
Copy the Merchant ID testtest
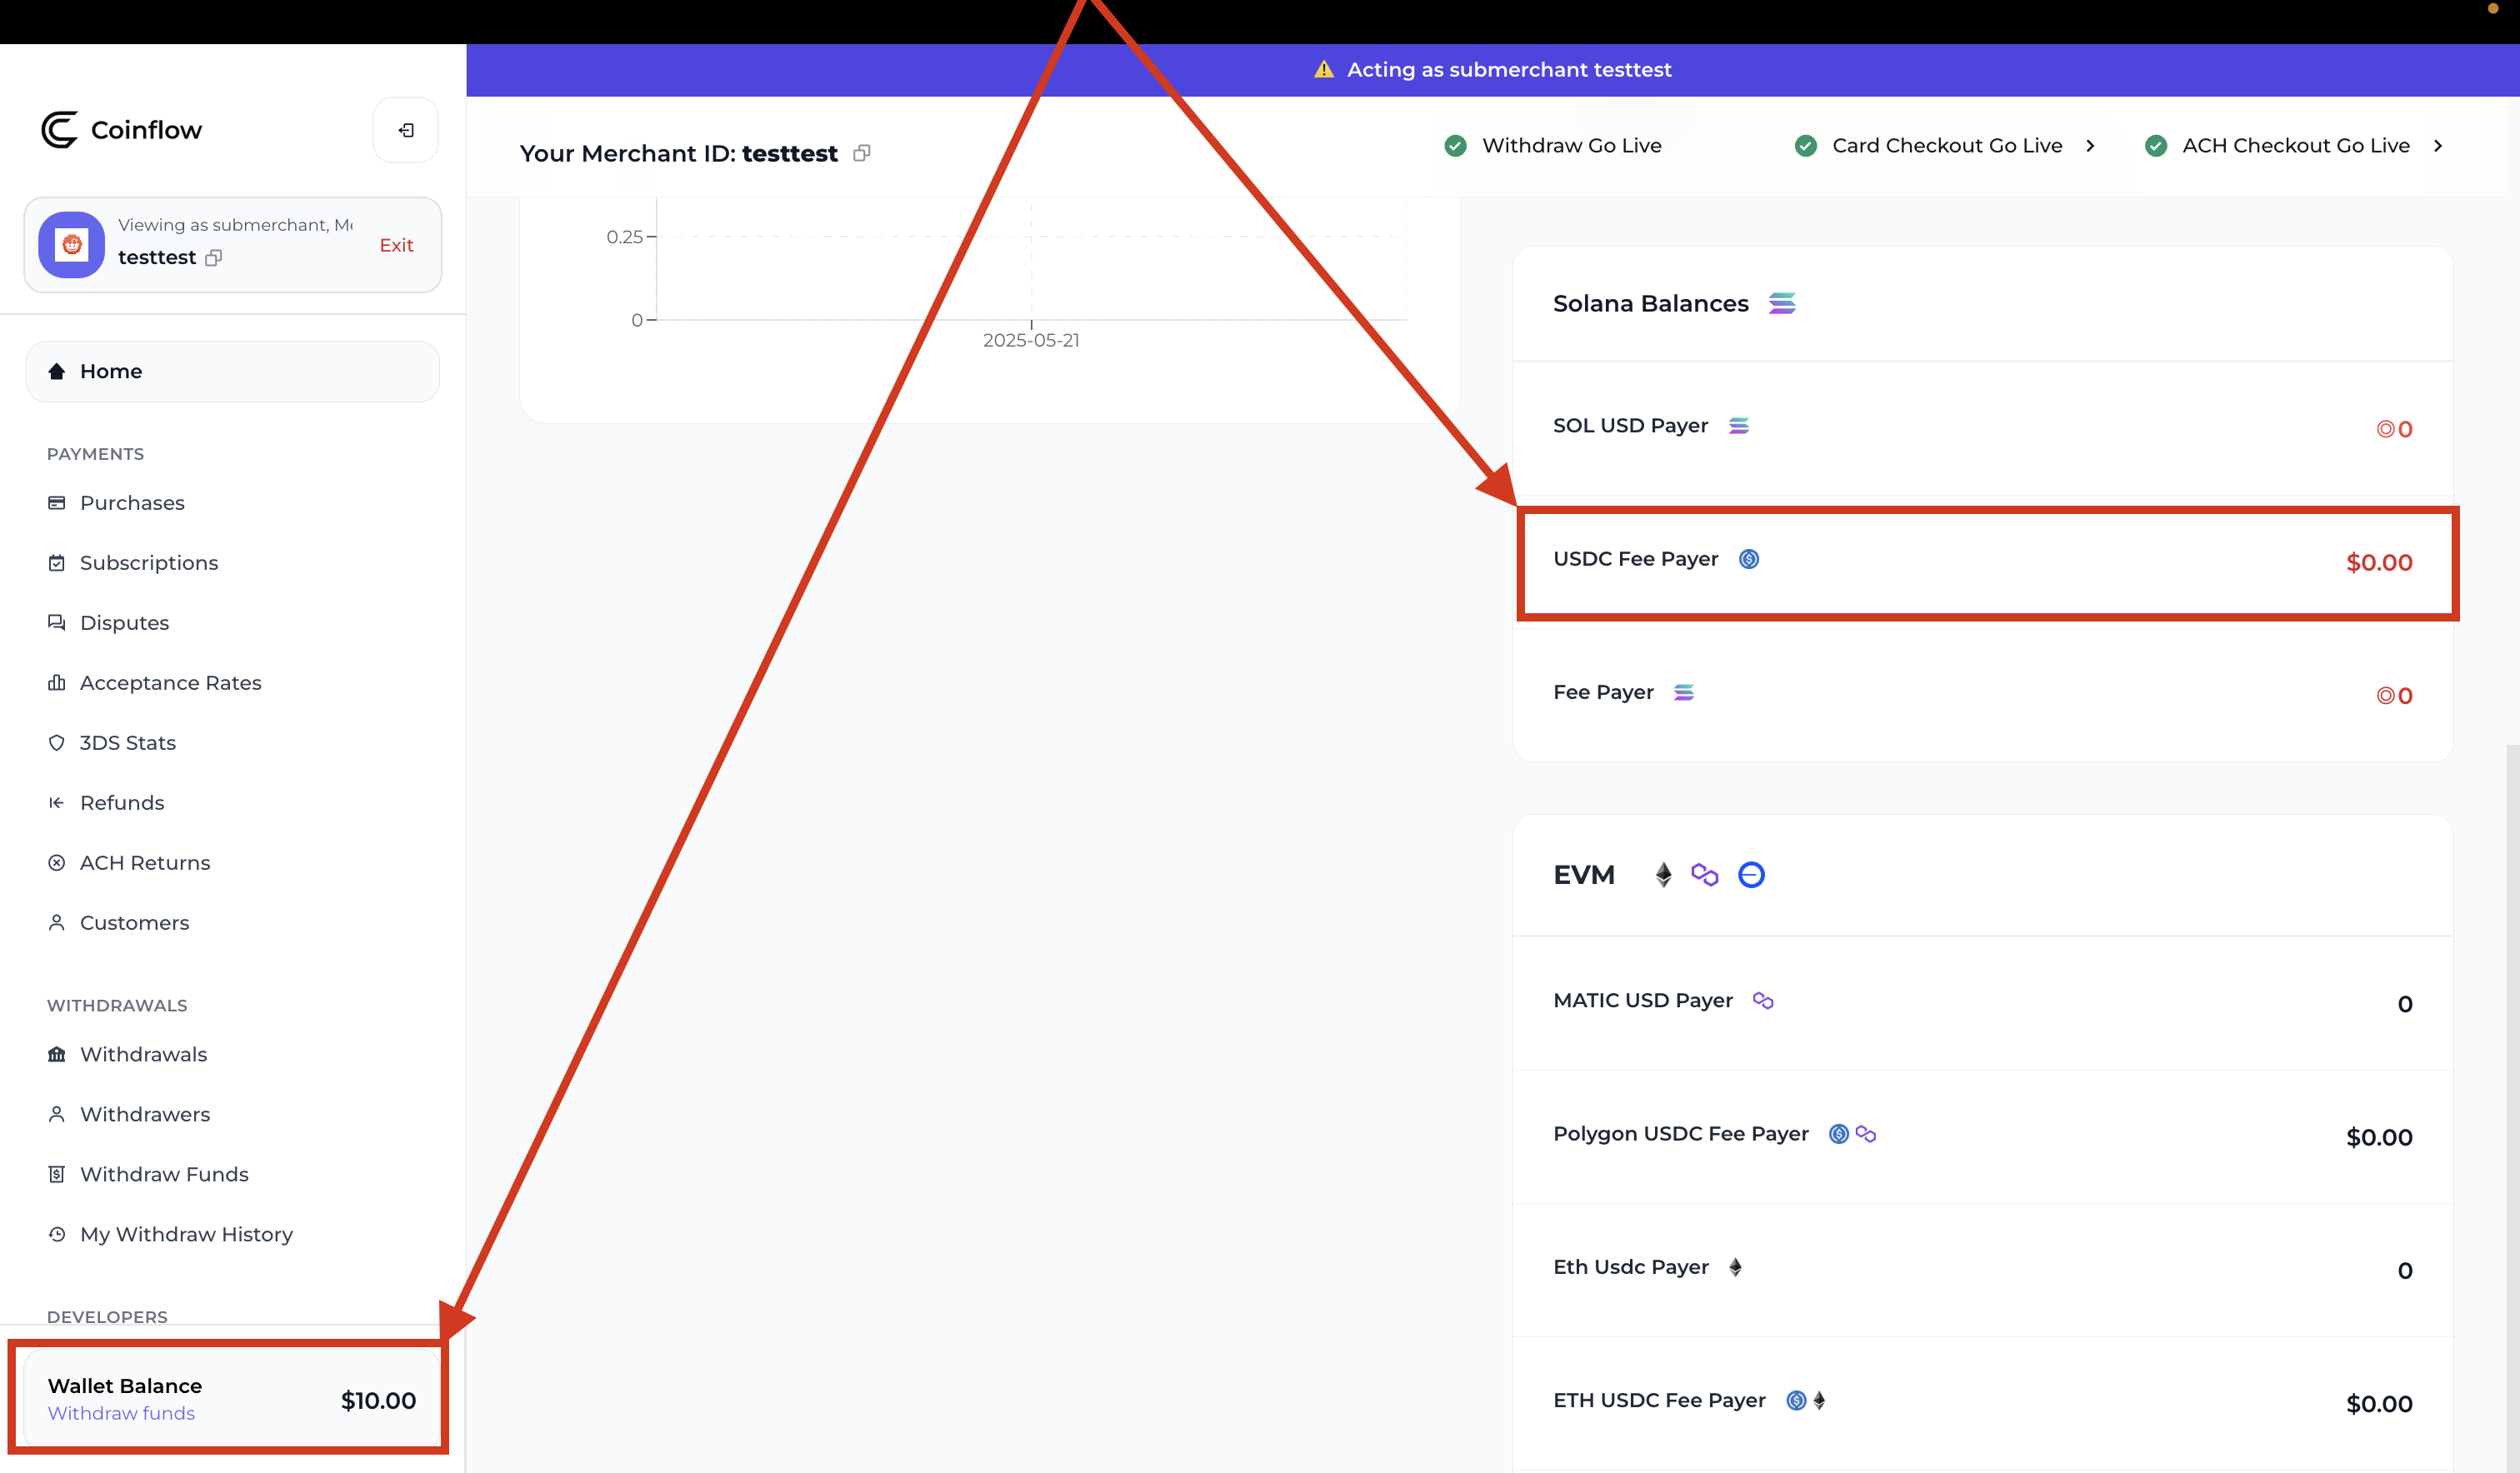coord(862,153)
